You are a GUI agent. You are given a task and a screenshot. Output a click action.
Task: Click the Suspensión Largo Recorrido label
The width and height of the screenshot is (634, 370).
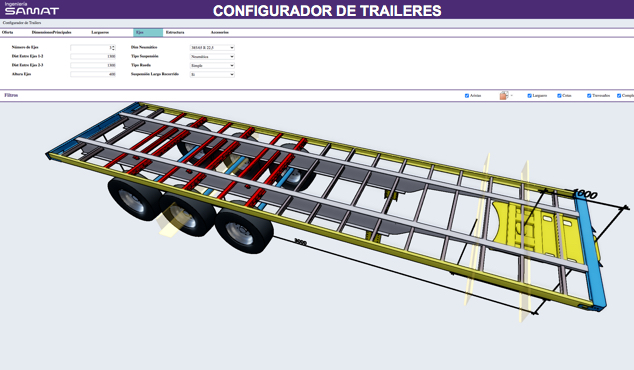pyautogui.click(x=155, y=74)
